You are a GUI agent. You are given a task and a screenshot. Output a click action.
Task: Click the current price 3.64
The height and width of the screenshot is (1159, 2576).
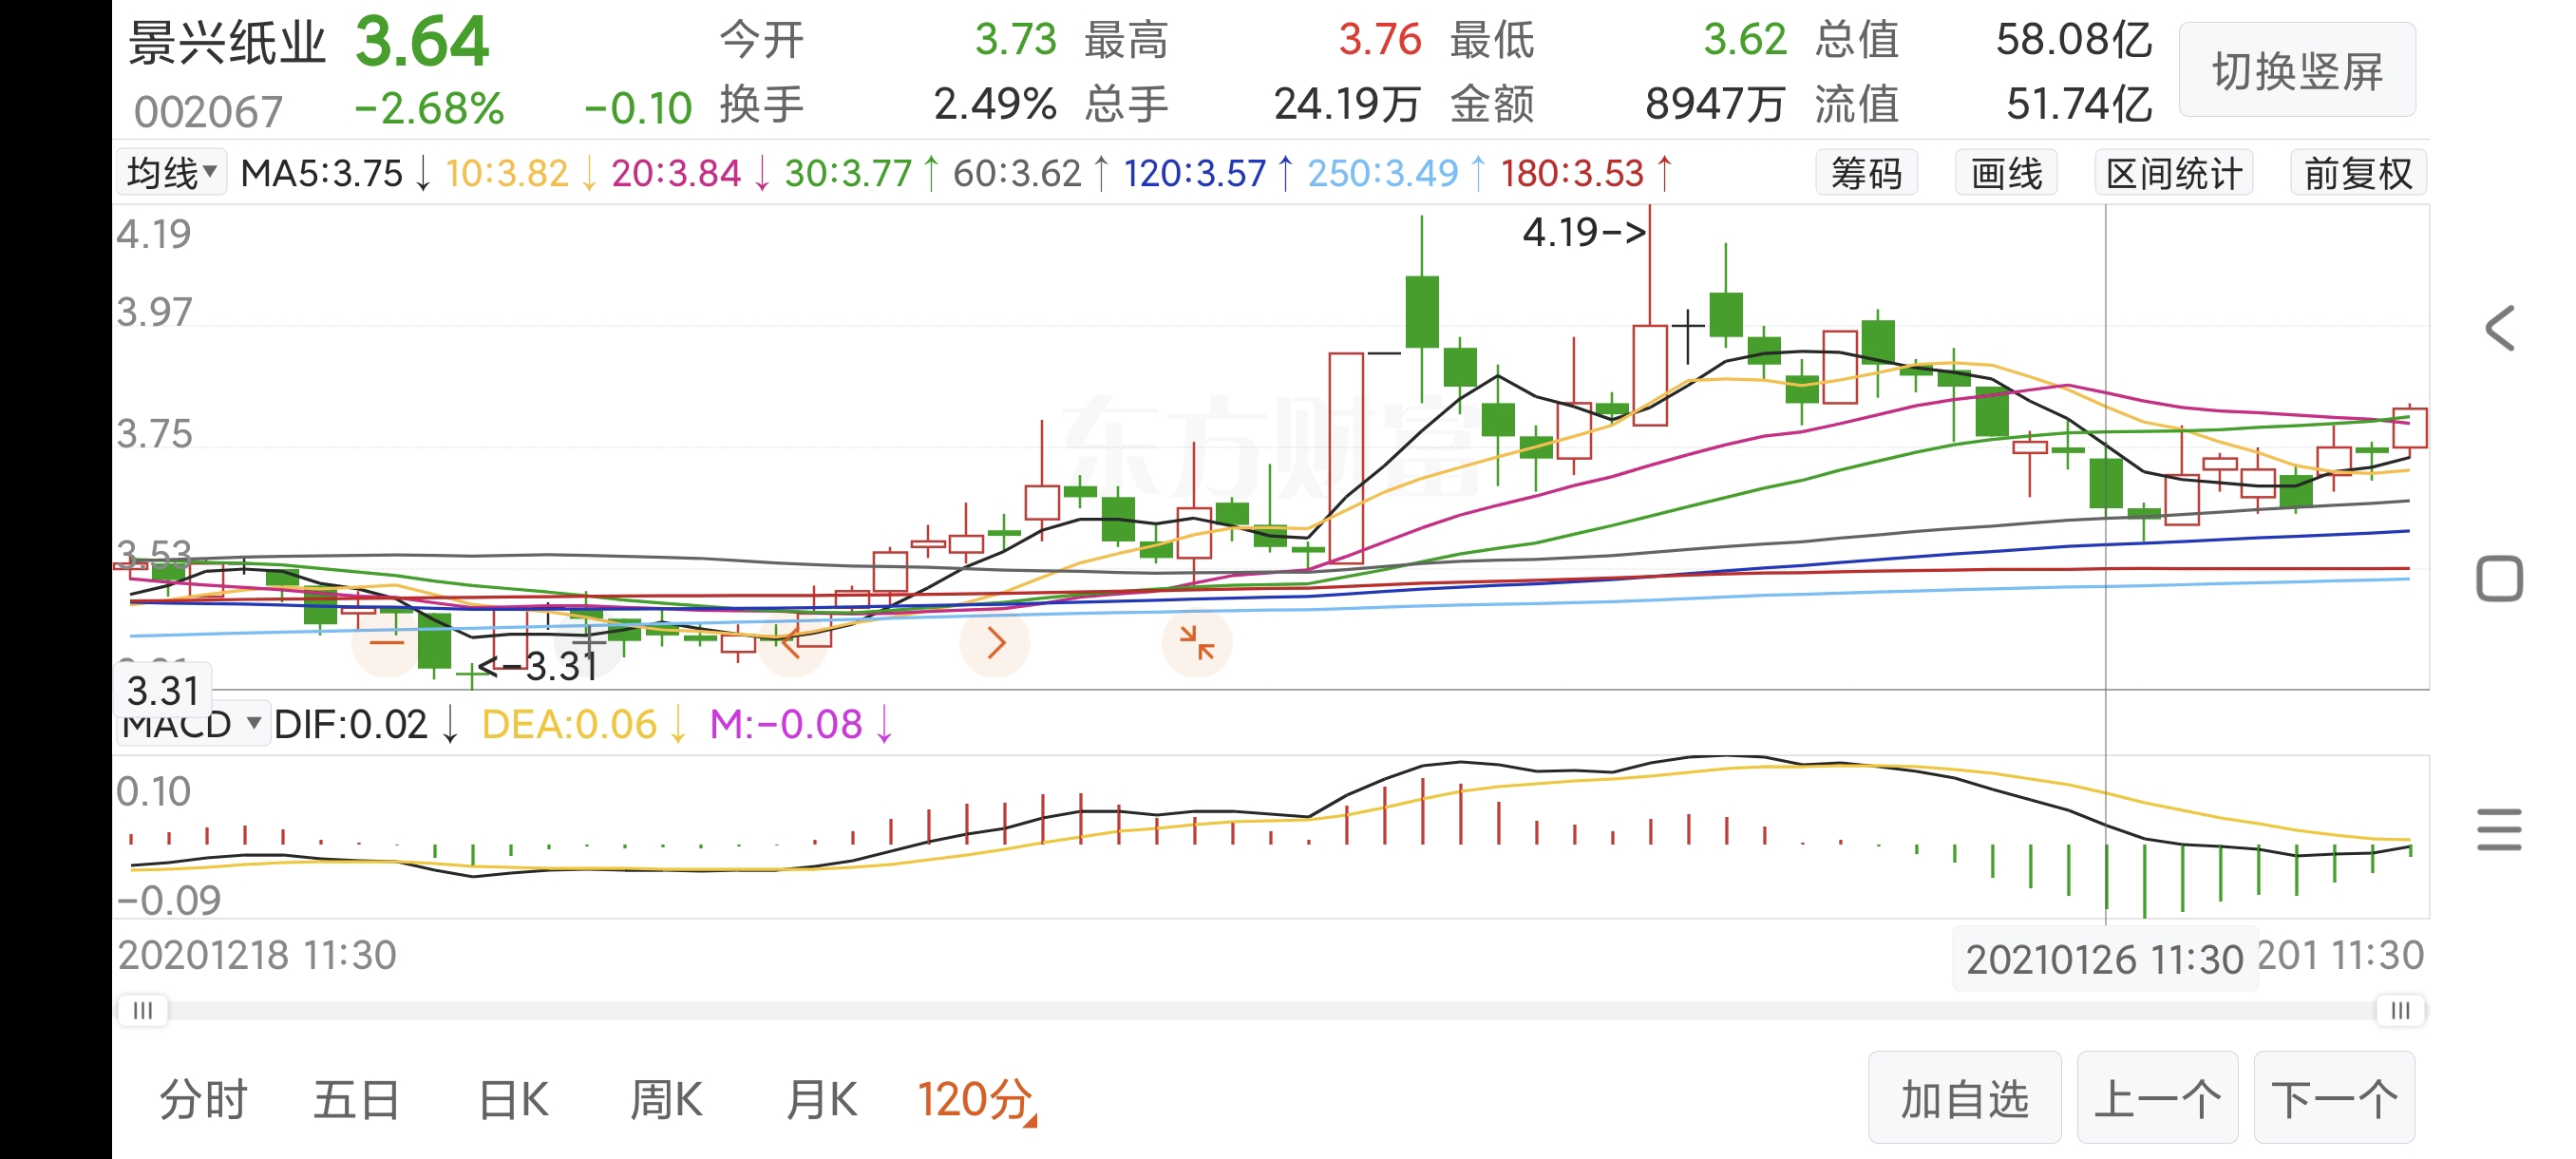[x=422, y=42]
